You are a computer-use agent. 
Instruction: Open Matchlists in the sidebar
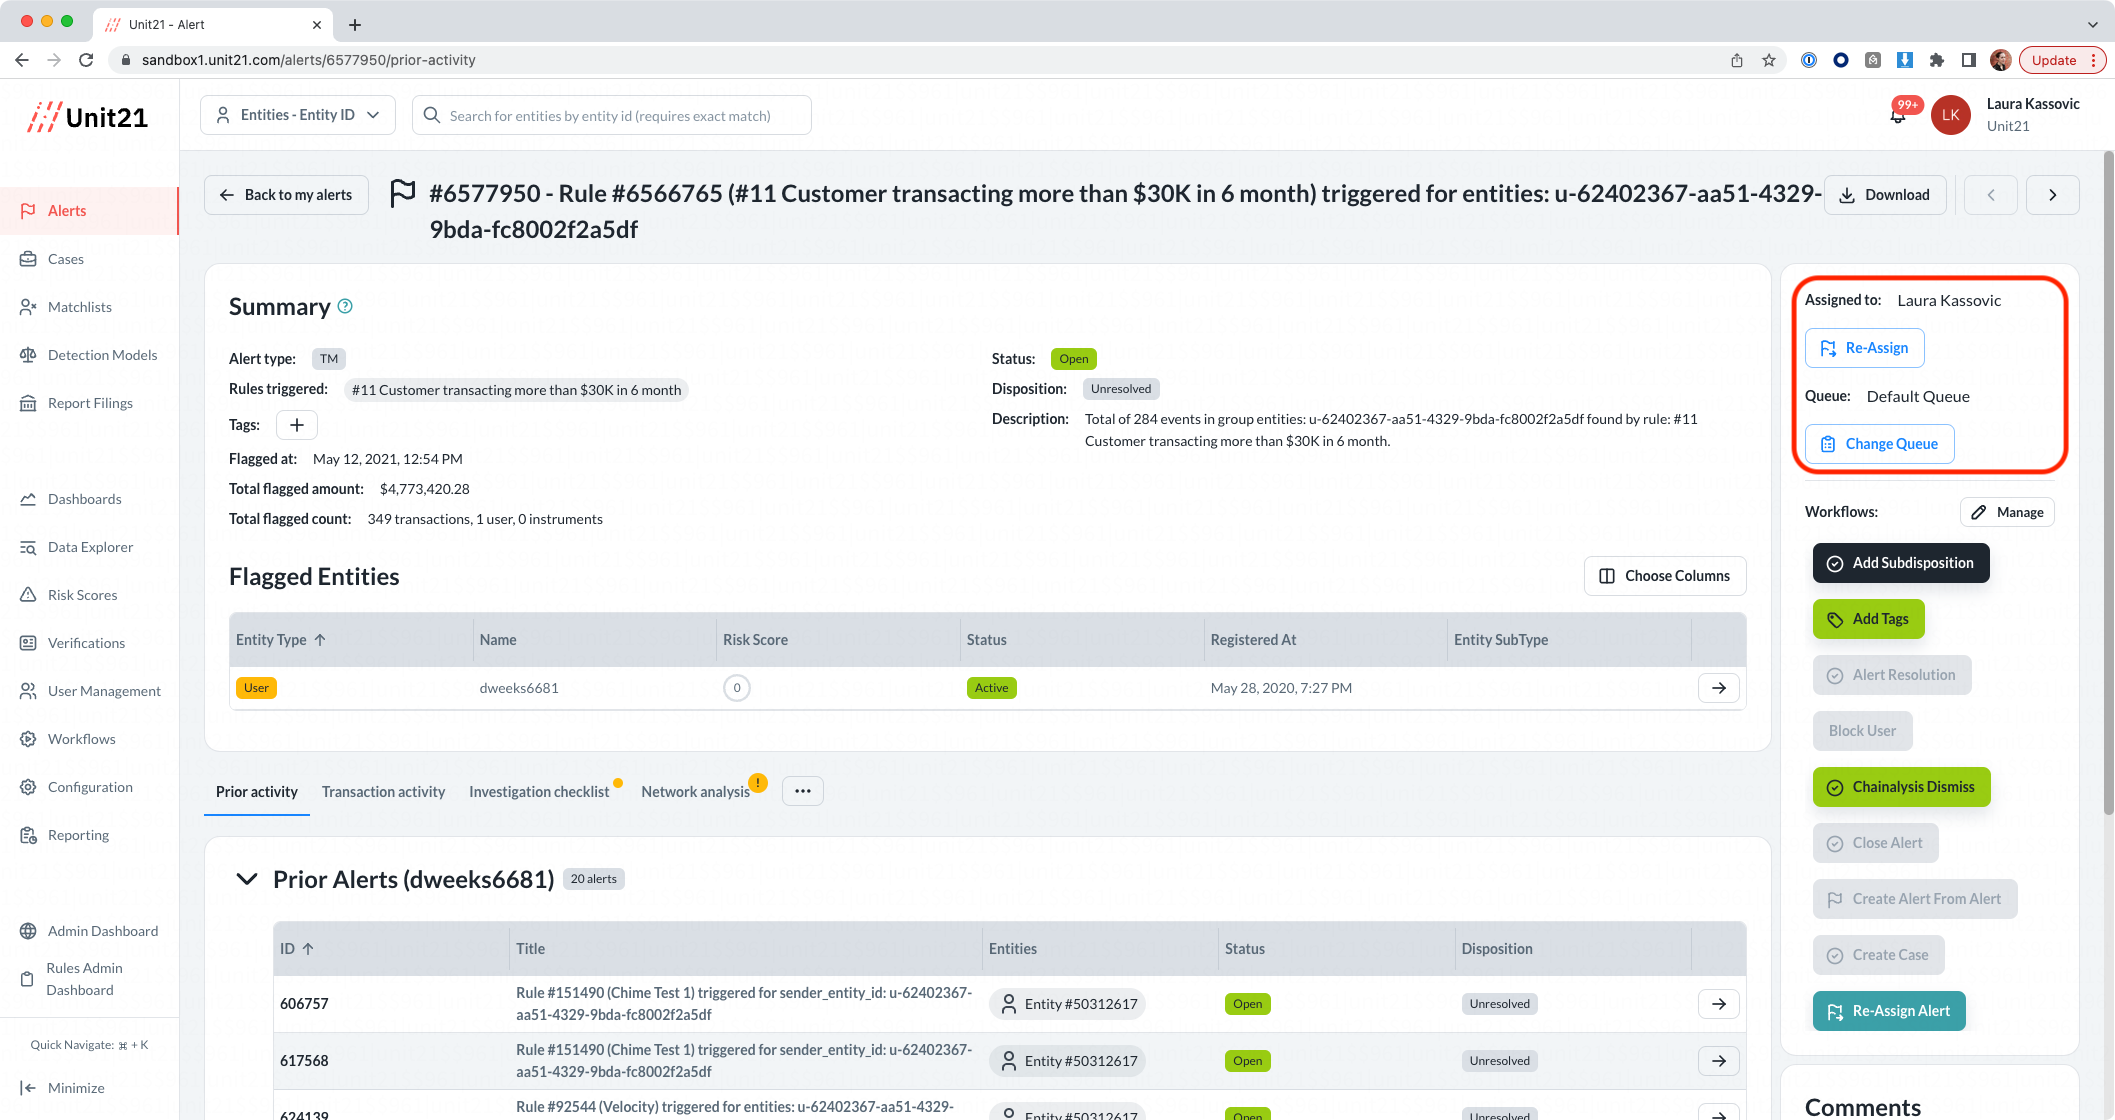(x=80, y=307)
